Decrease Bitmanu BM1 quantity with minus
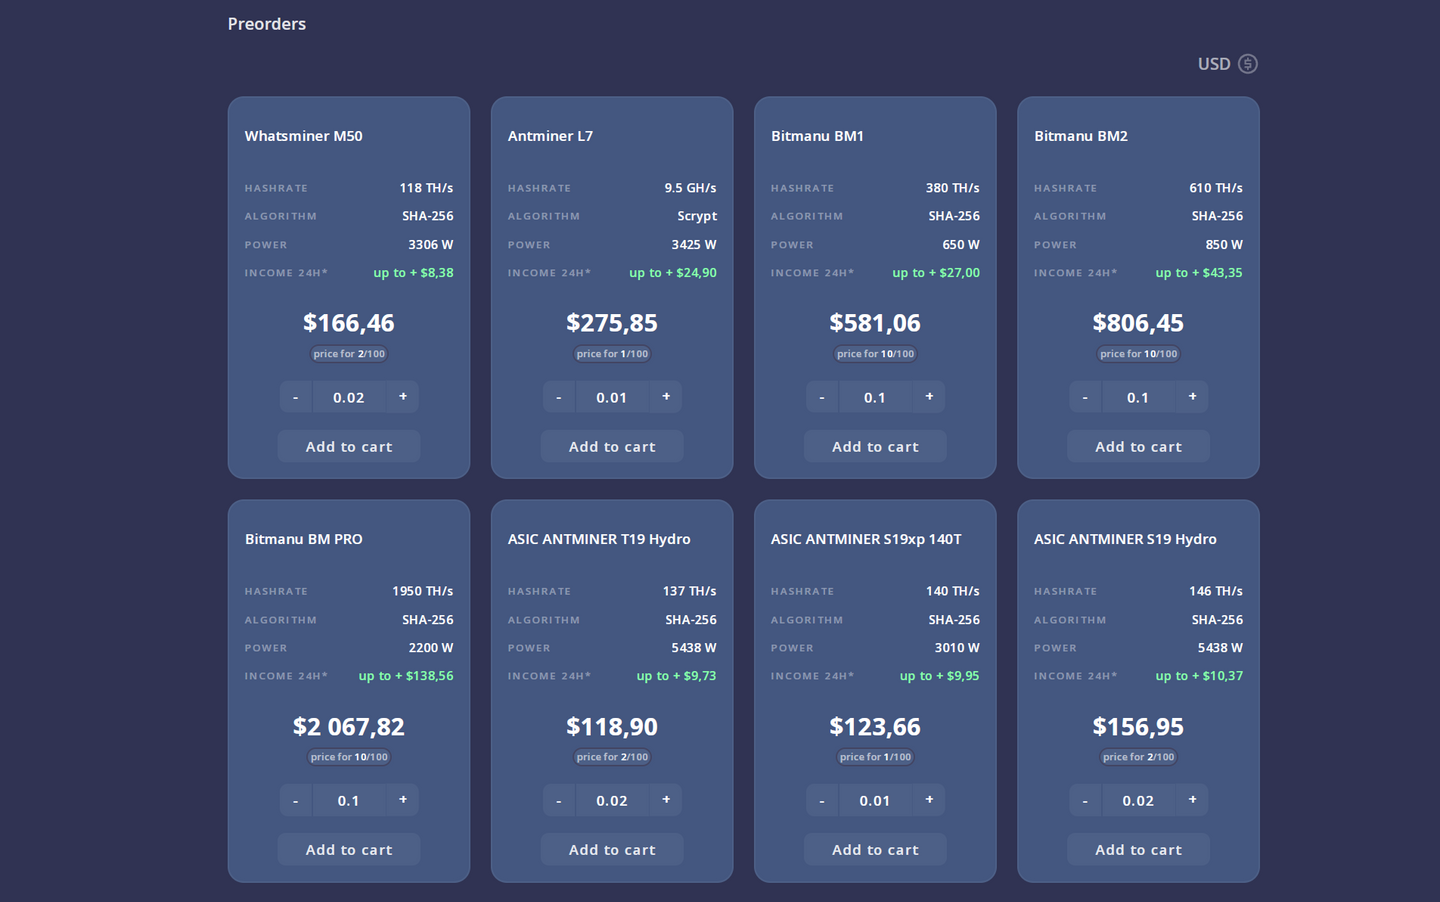 (x=822, y=397)
